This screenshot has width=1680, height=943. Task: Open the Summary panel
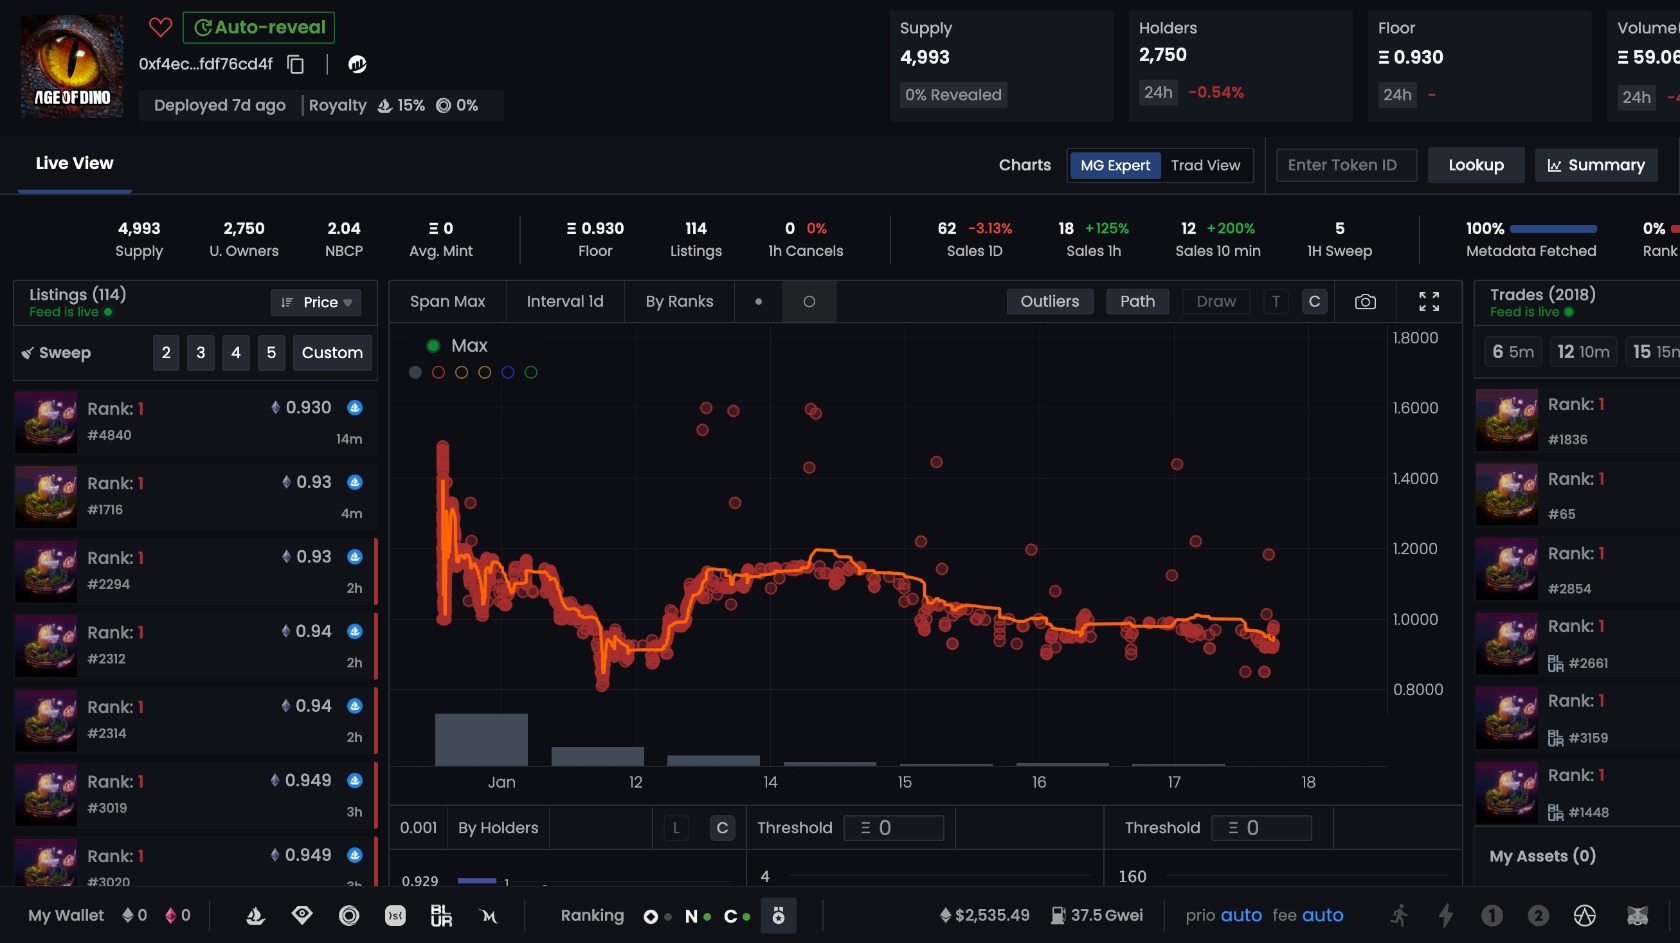pyautogui.click(x=1596, y=165)
